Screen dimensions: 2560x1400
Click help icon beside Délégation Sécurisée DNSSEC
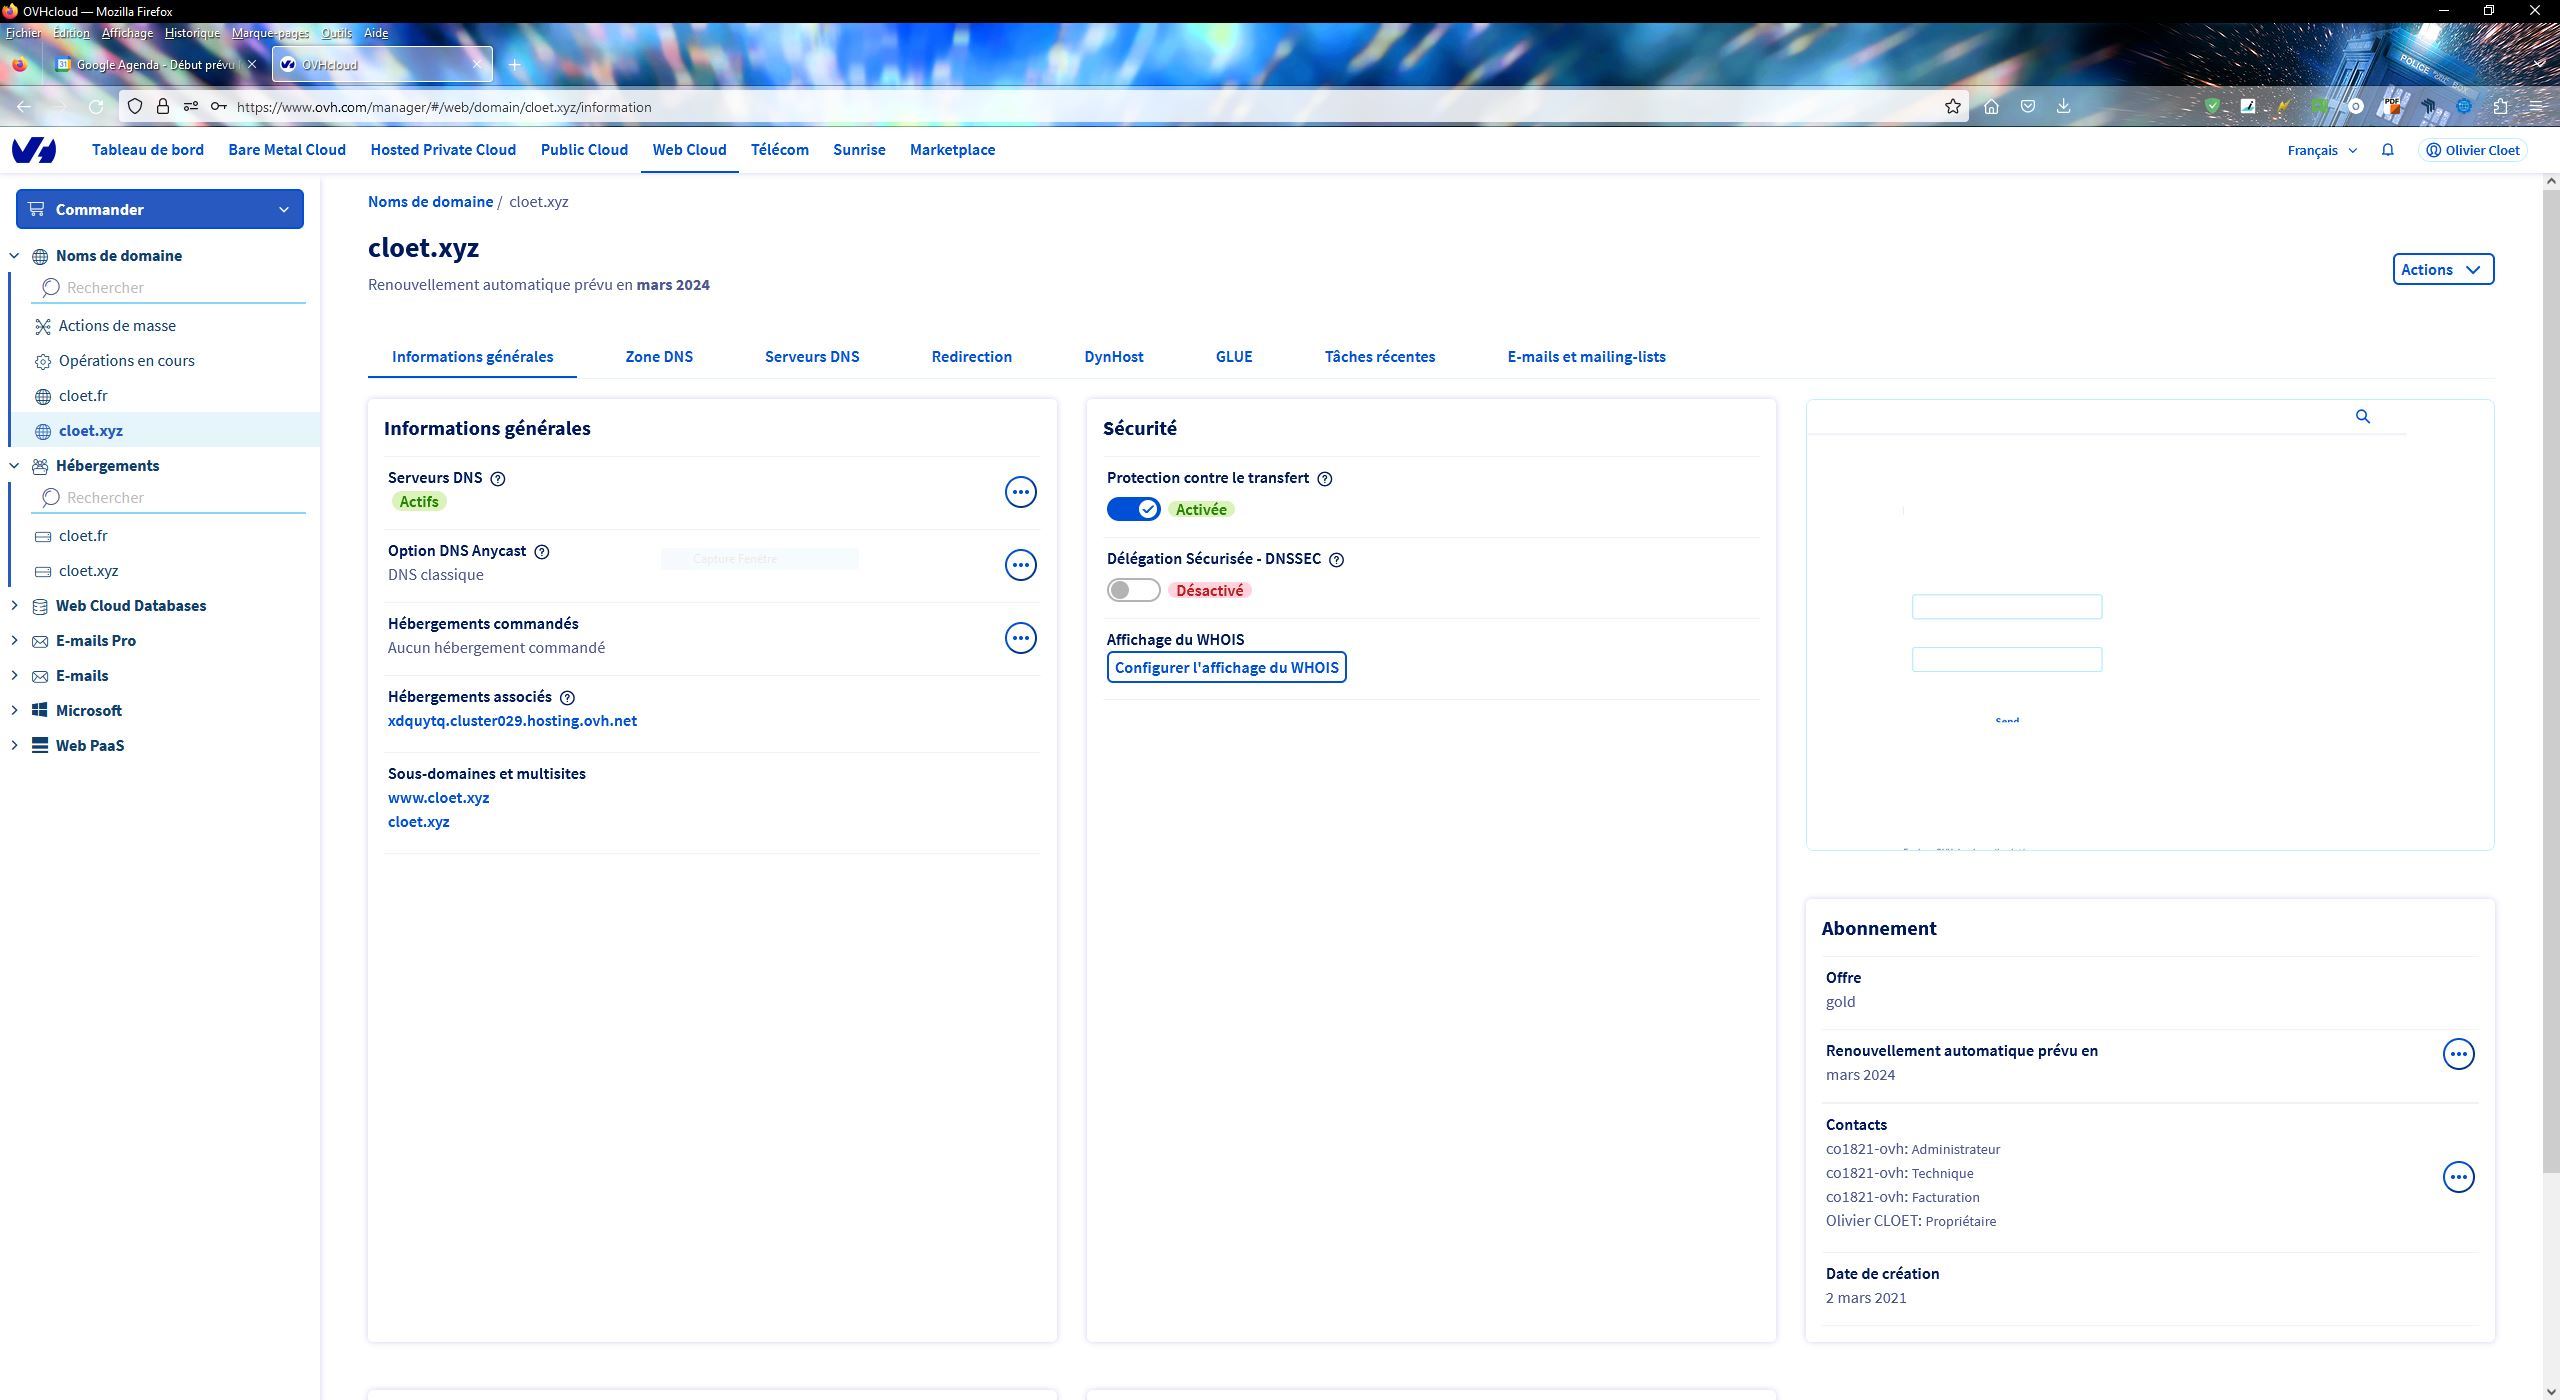click(x=1337, y=560)
